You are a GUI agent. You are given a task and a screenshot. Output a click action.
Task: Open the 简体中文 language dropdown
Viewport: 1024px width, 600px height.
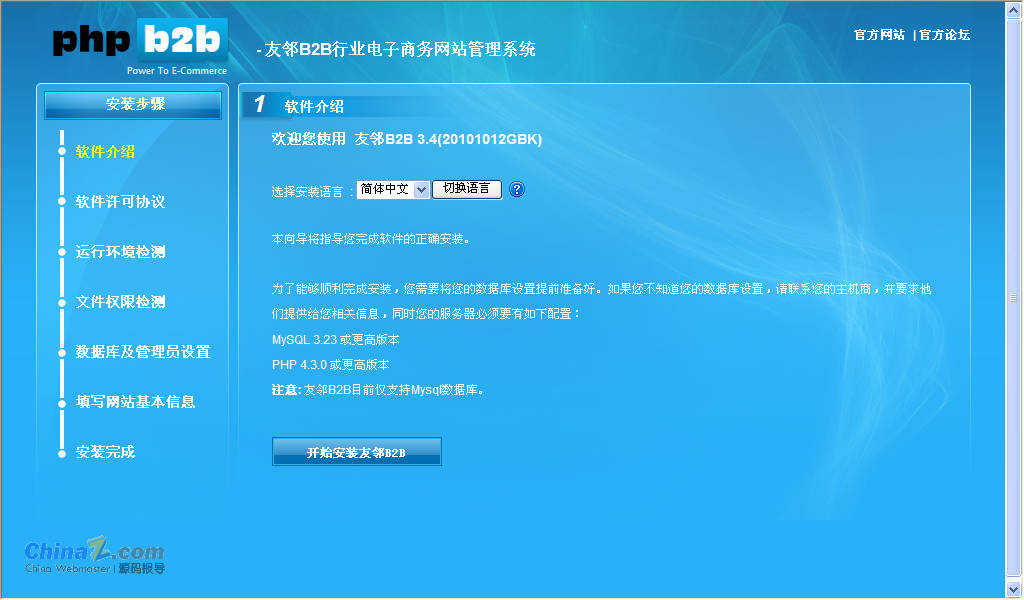click(392, 189)
